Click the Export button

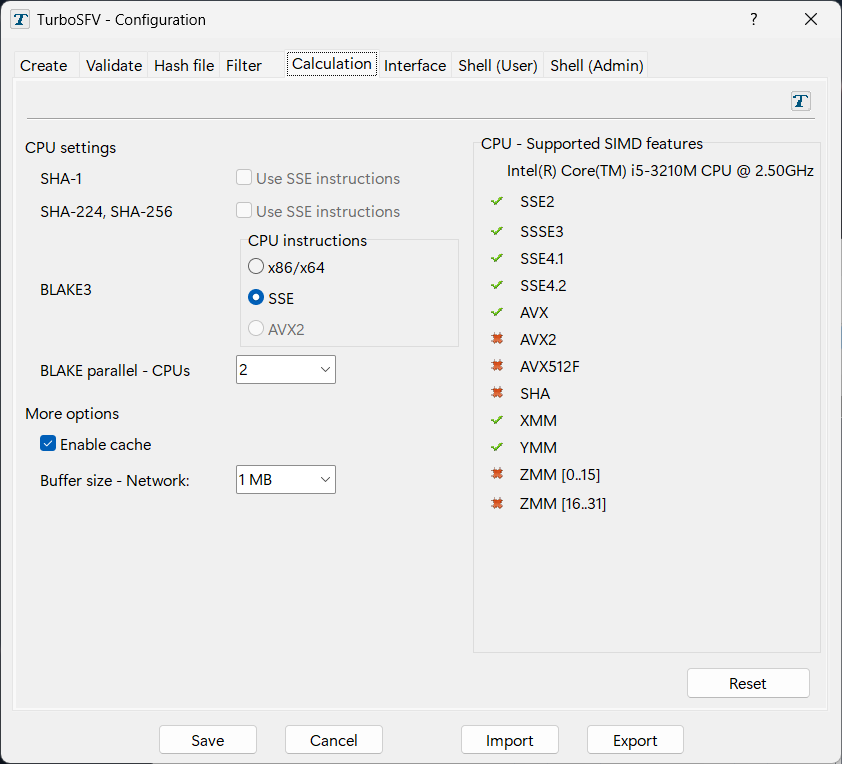[x=635, y=741]
